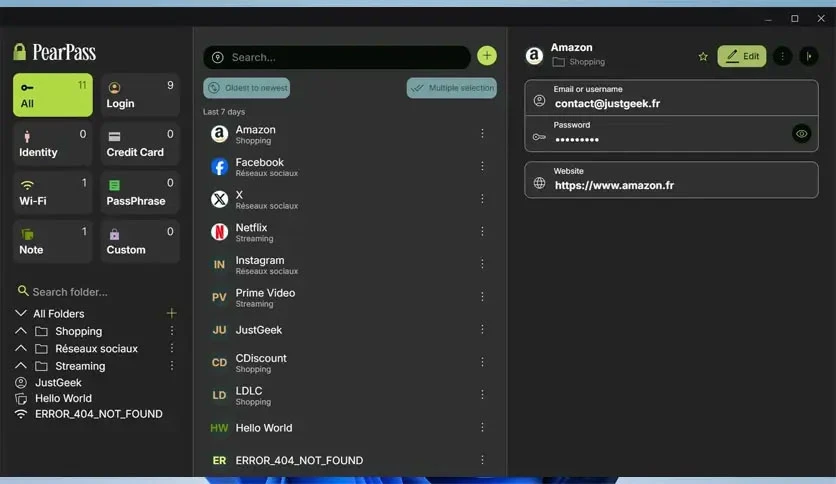Select the Note category tab
836x484 pixels.
tap(53, 241)
